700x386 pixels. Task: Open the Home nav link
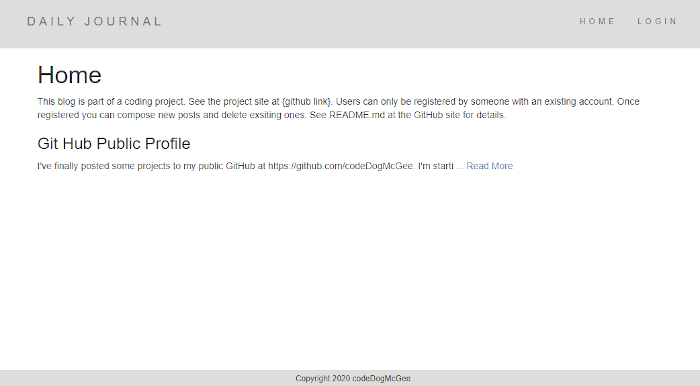tap(597, 21)
